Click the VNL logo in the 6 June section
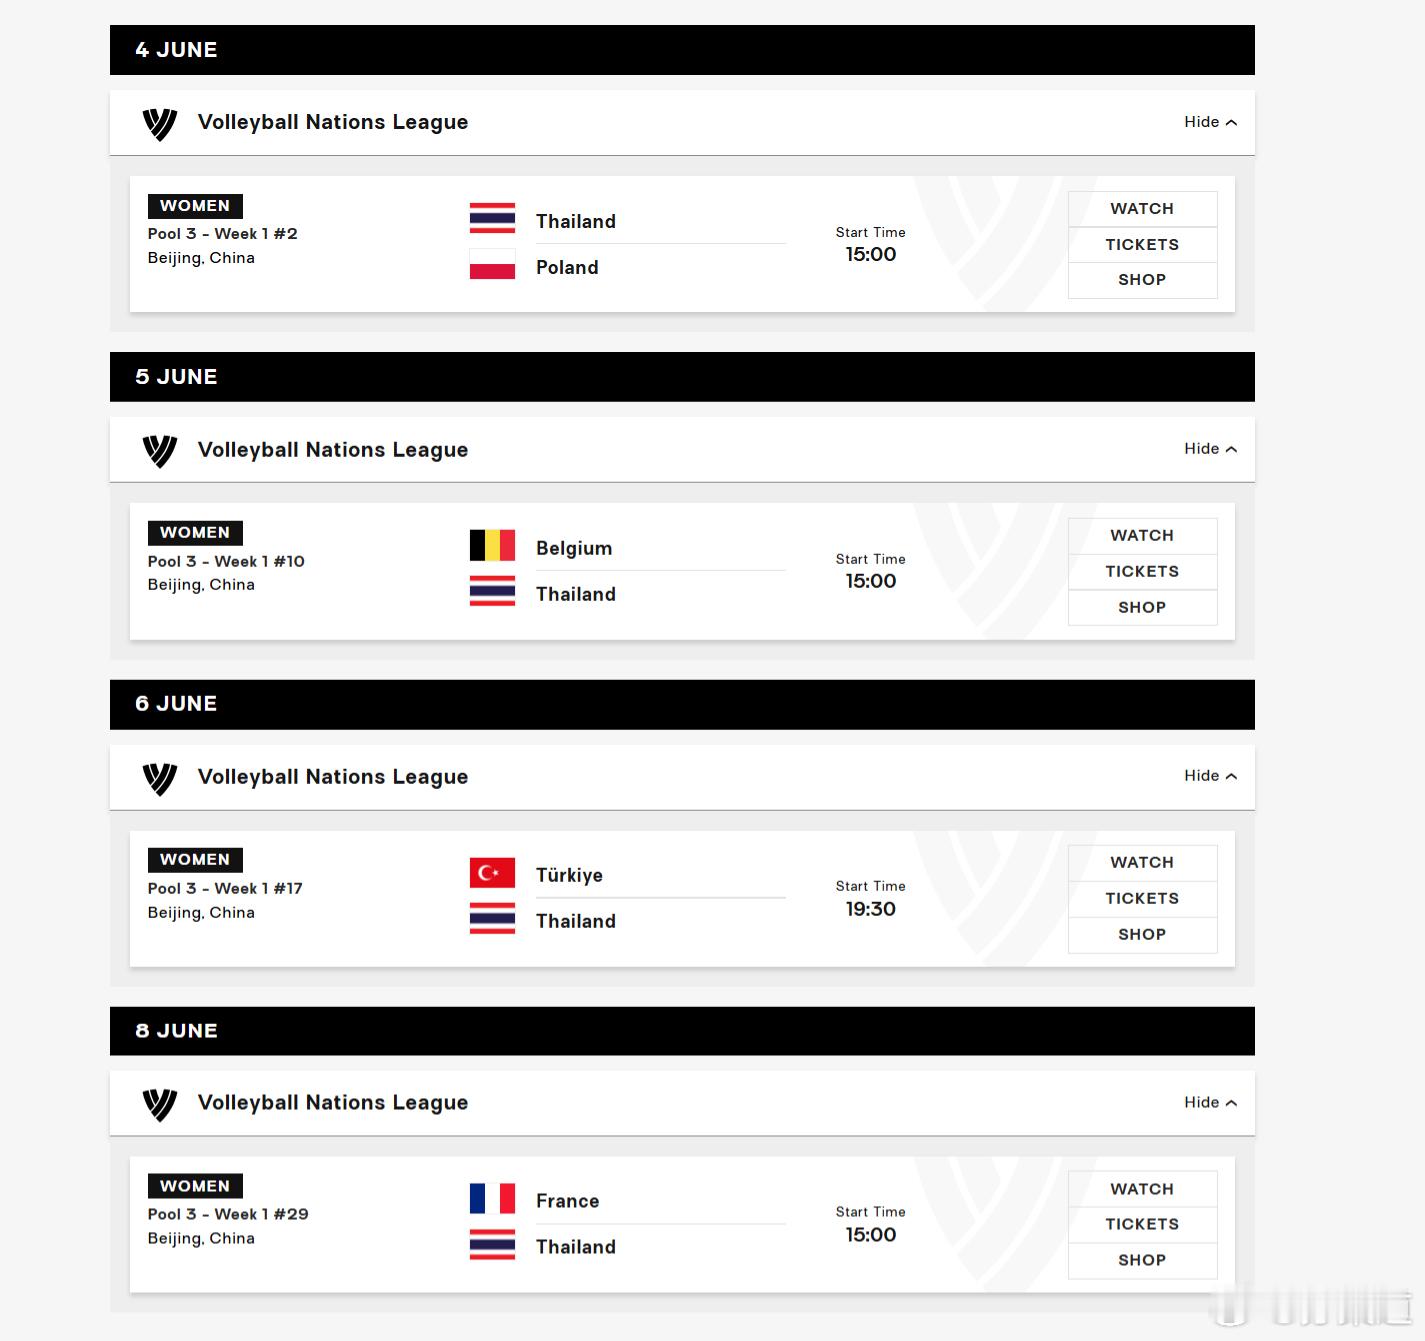The image size is (1425, 1341). (x=160, y=778)
